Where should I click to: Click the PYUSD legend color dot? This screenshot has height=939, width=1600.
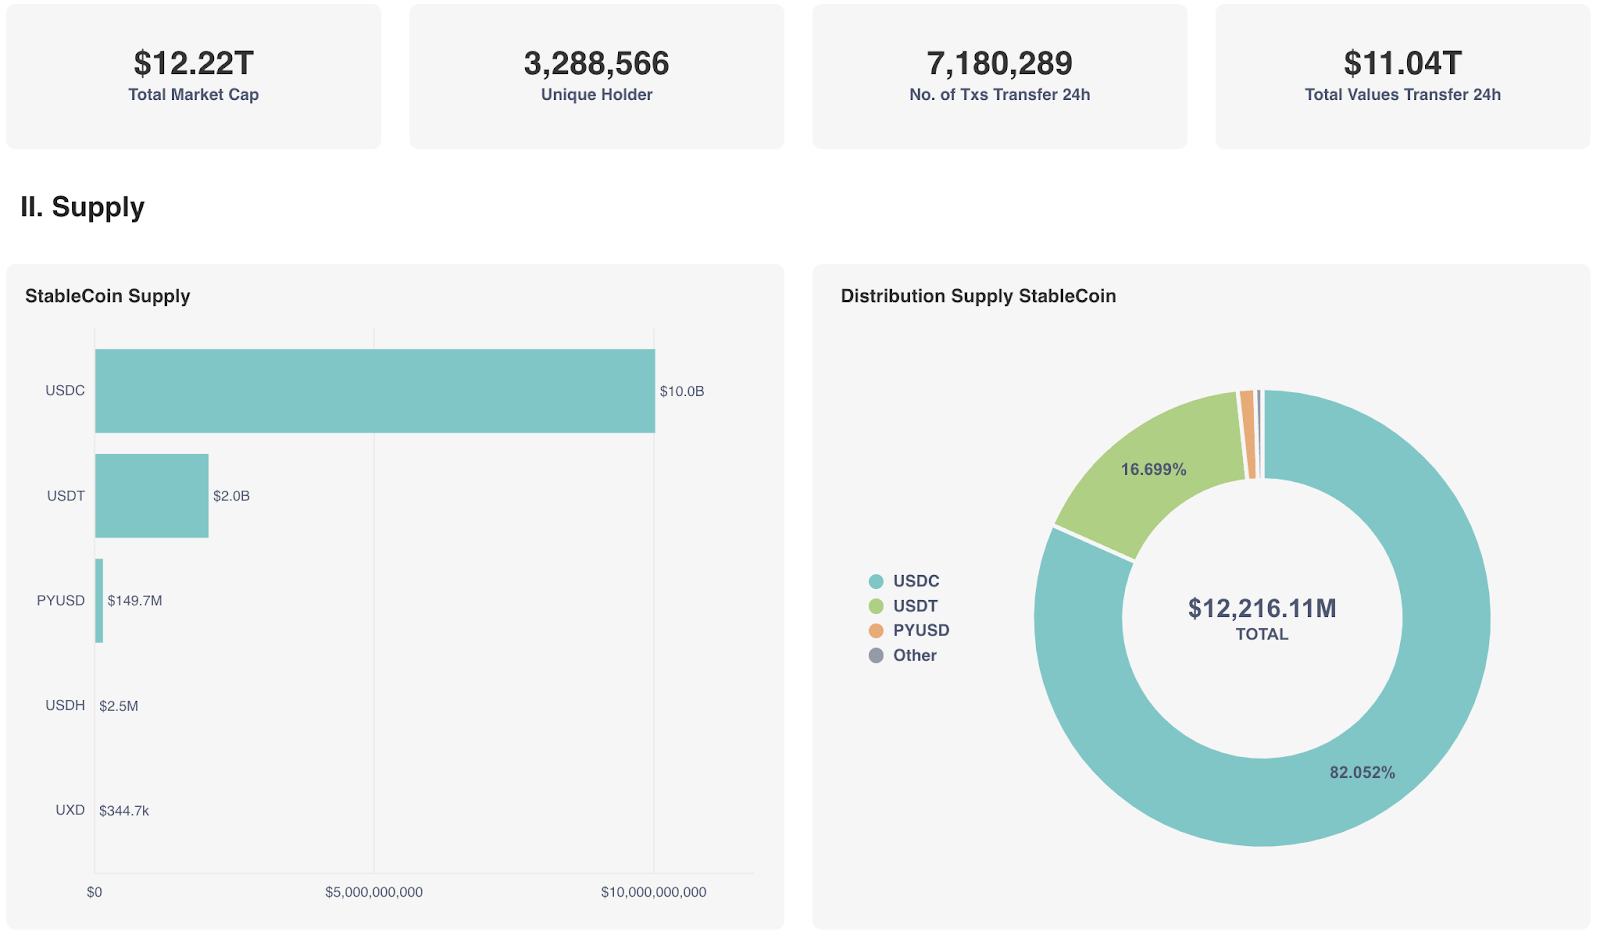[876, 630]
